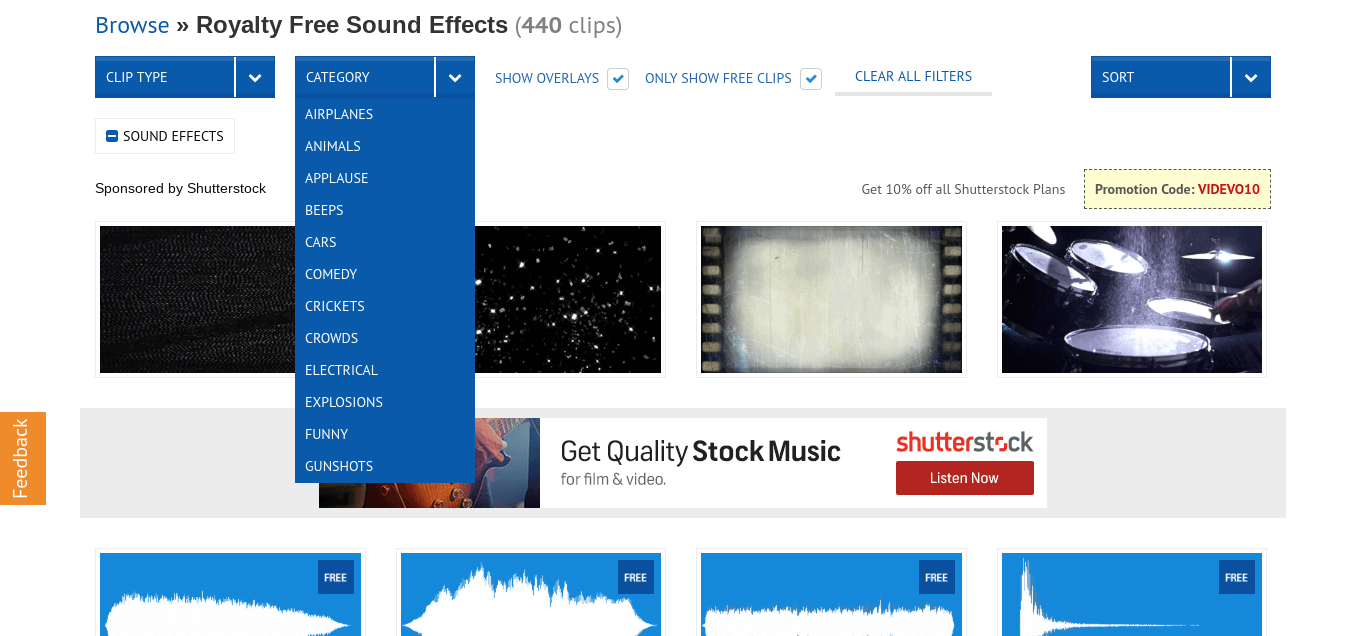
Task: Open the white particles sponsored thumbnail
Action: point(568,299)
